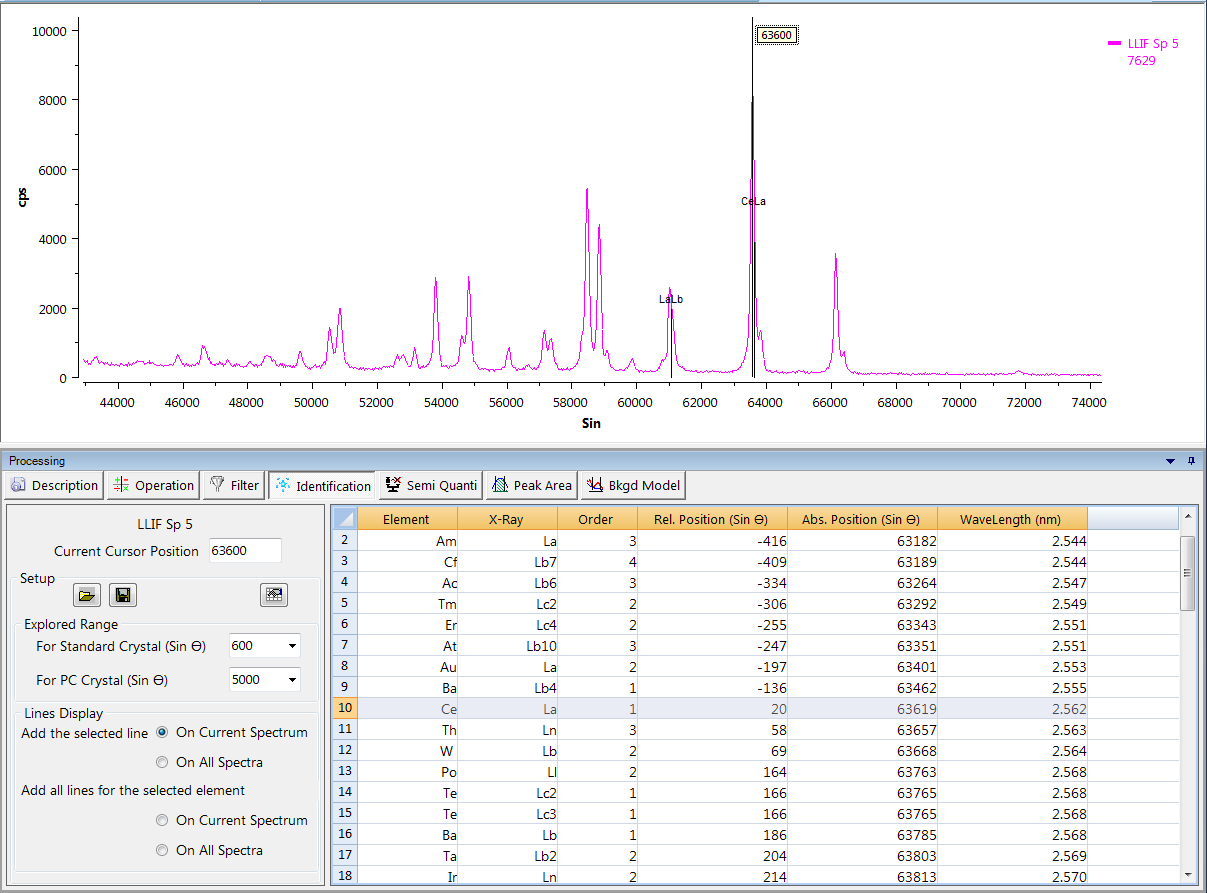Screen dimensions: 1207x893
Task: Open setup file with the folder icon
Action: point(88,596)
